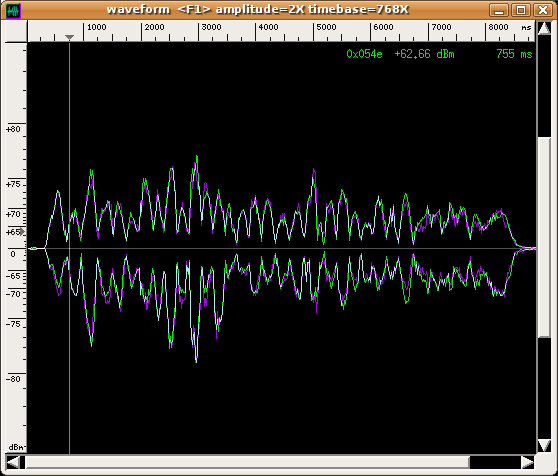Click the +62.66 dBm readout text

click(424, 54)
